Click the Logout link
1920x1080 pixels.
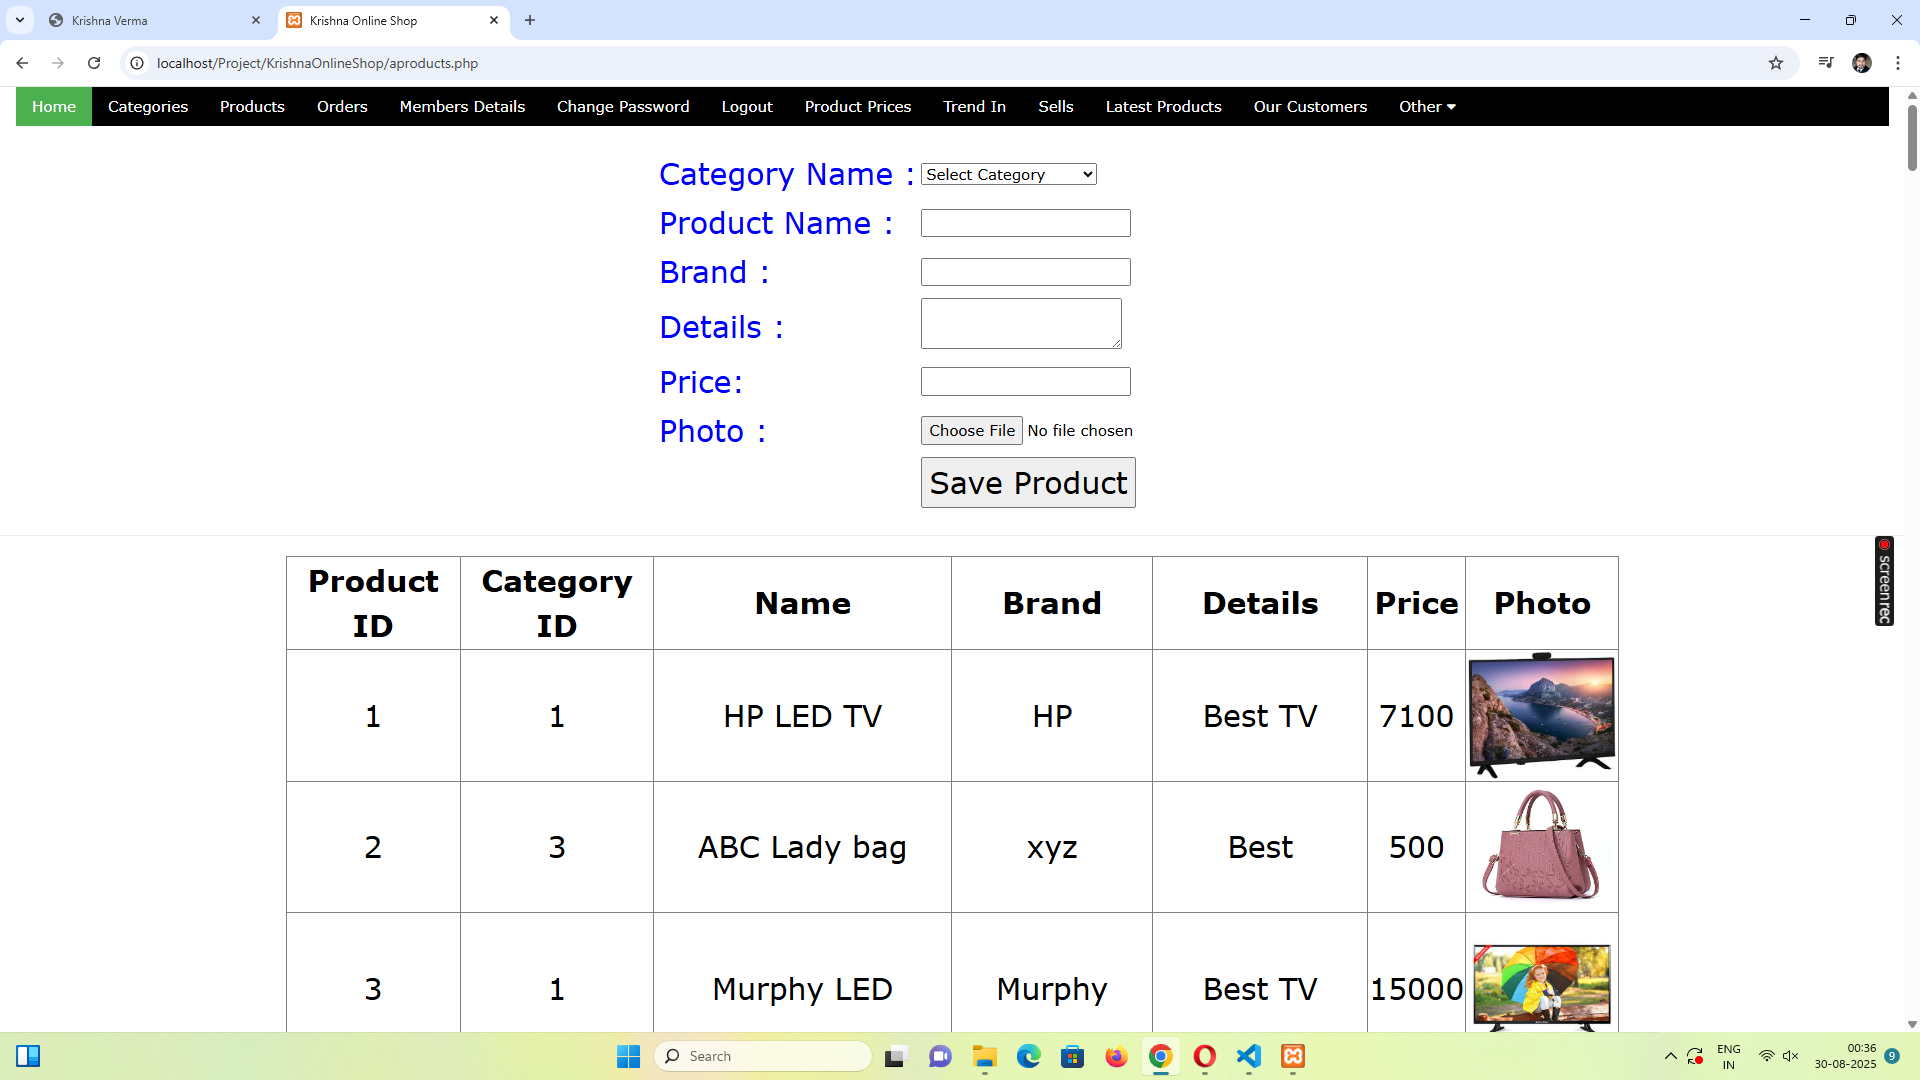747,106
